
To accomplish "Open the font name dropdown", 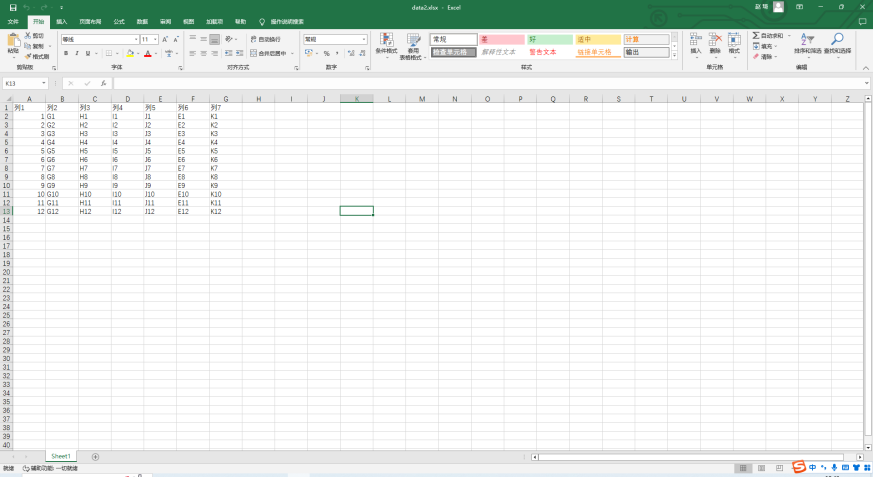I will click(136, 40).
